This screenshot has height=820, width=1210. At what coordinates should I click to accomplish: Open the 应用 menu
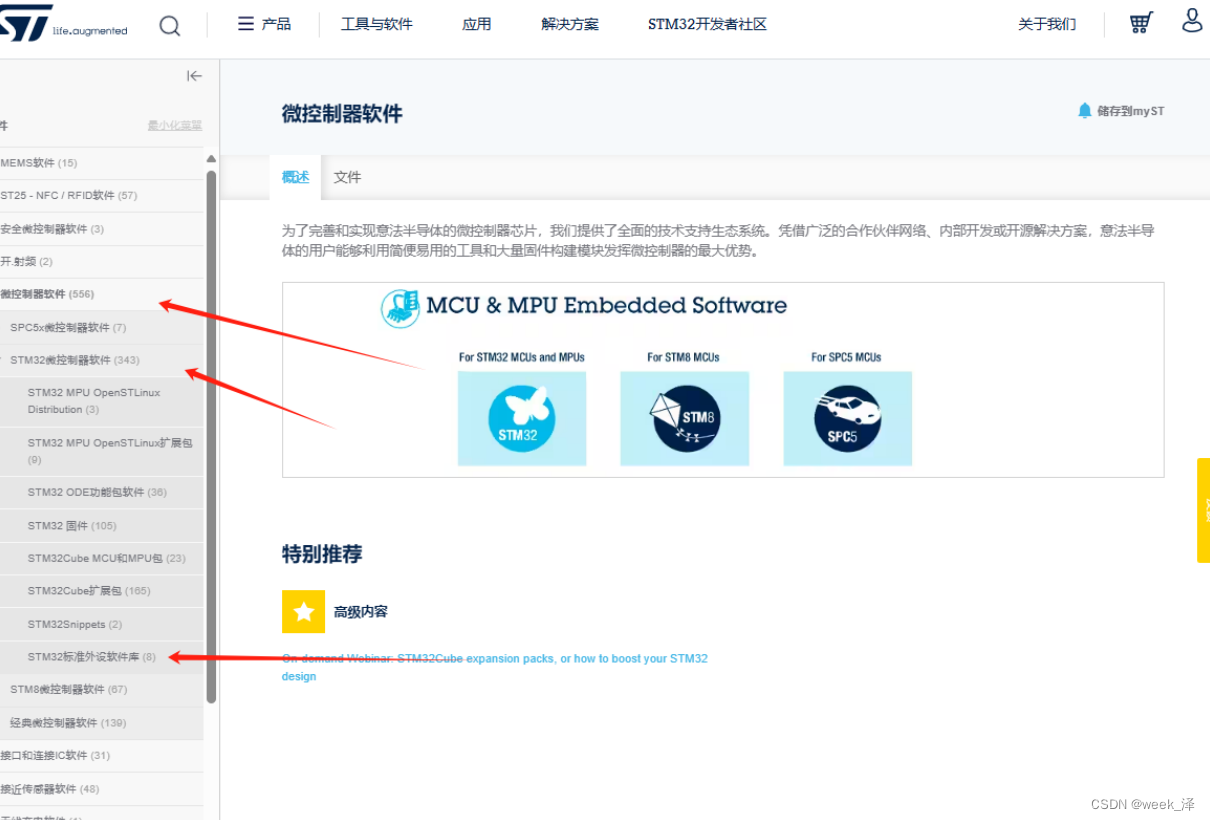477,24
